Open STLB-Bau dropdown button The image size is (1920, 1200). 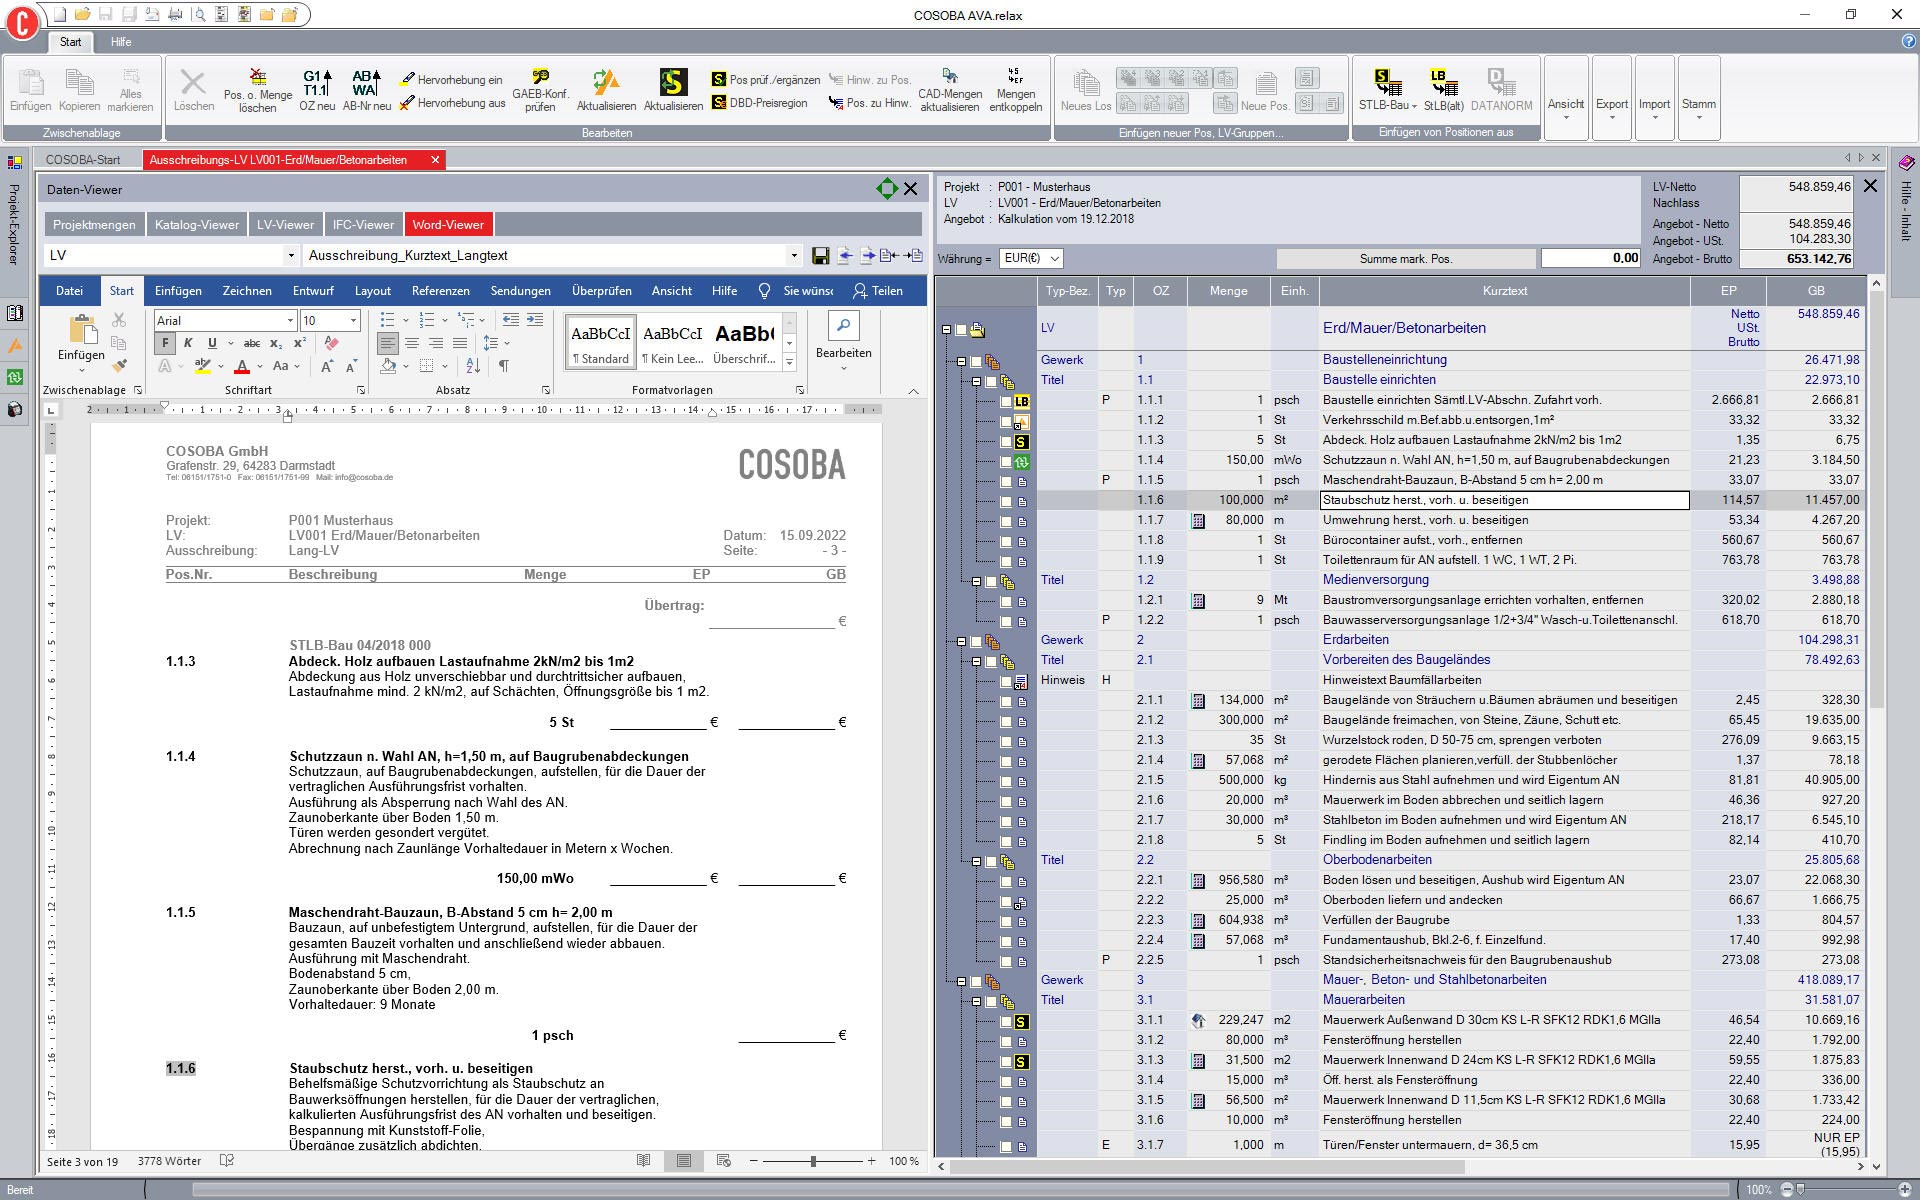(1387, 90)
